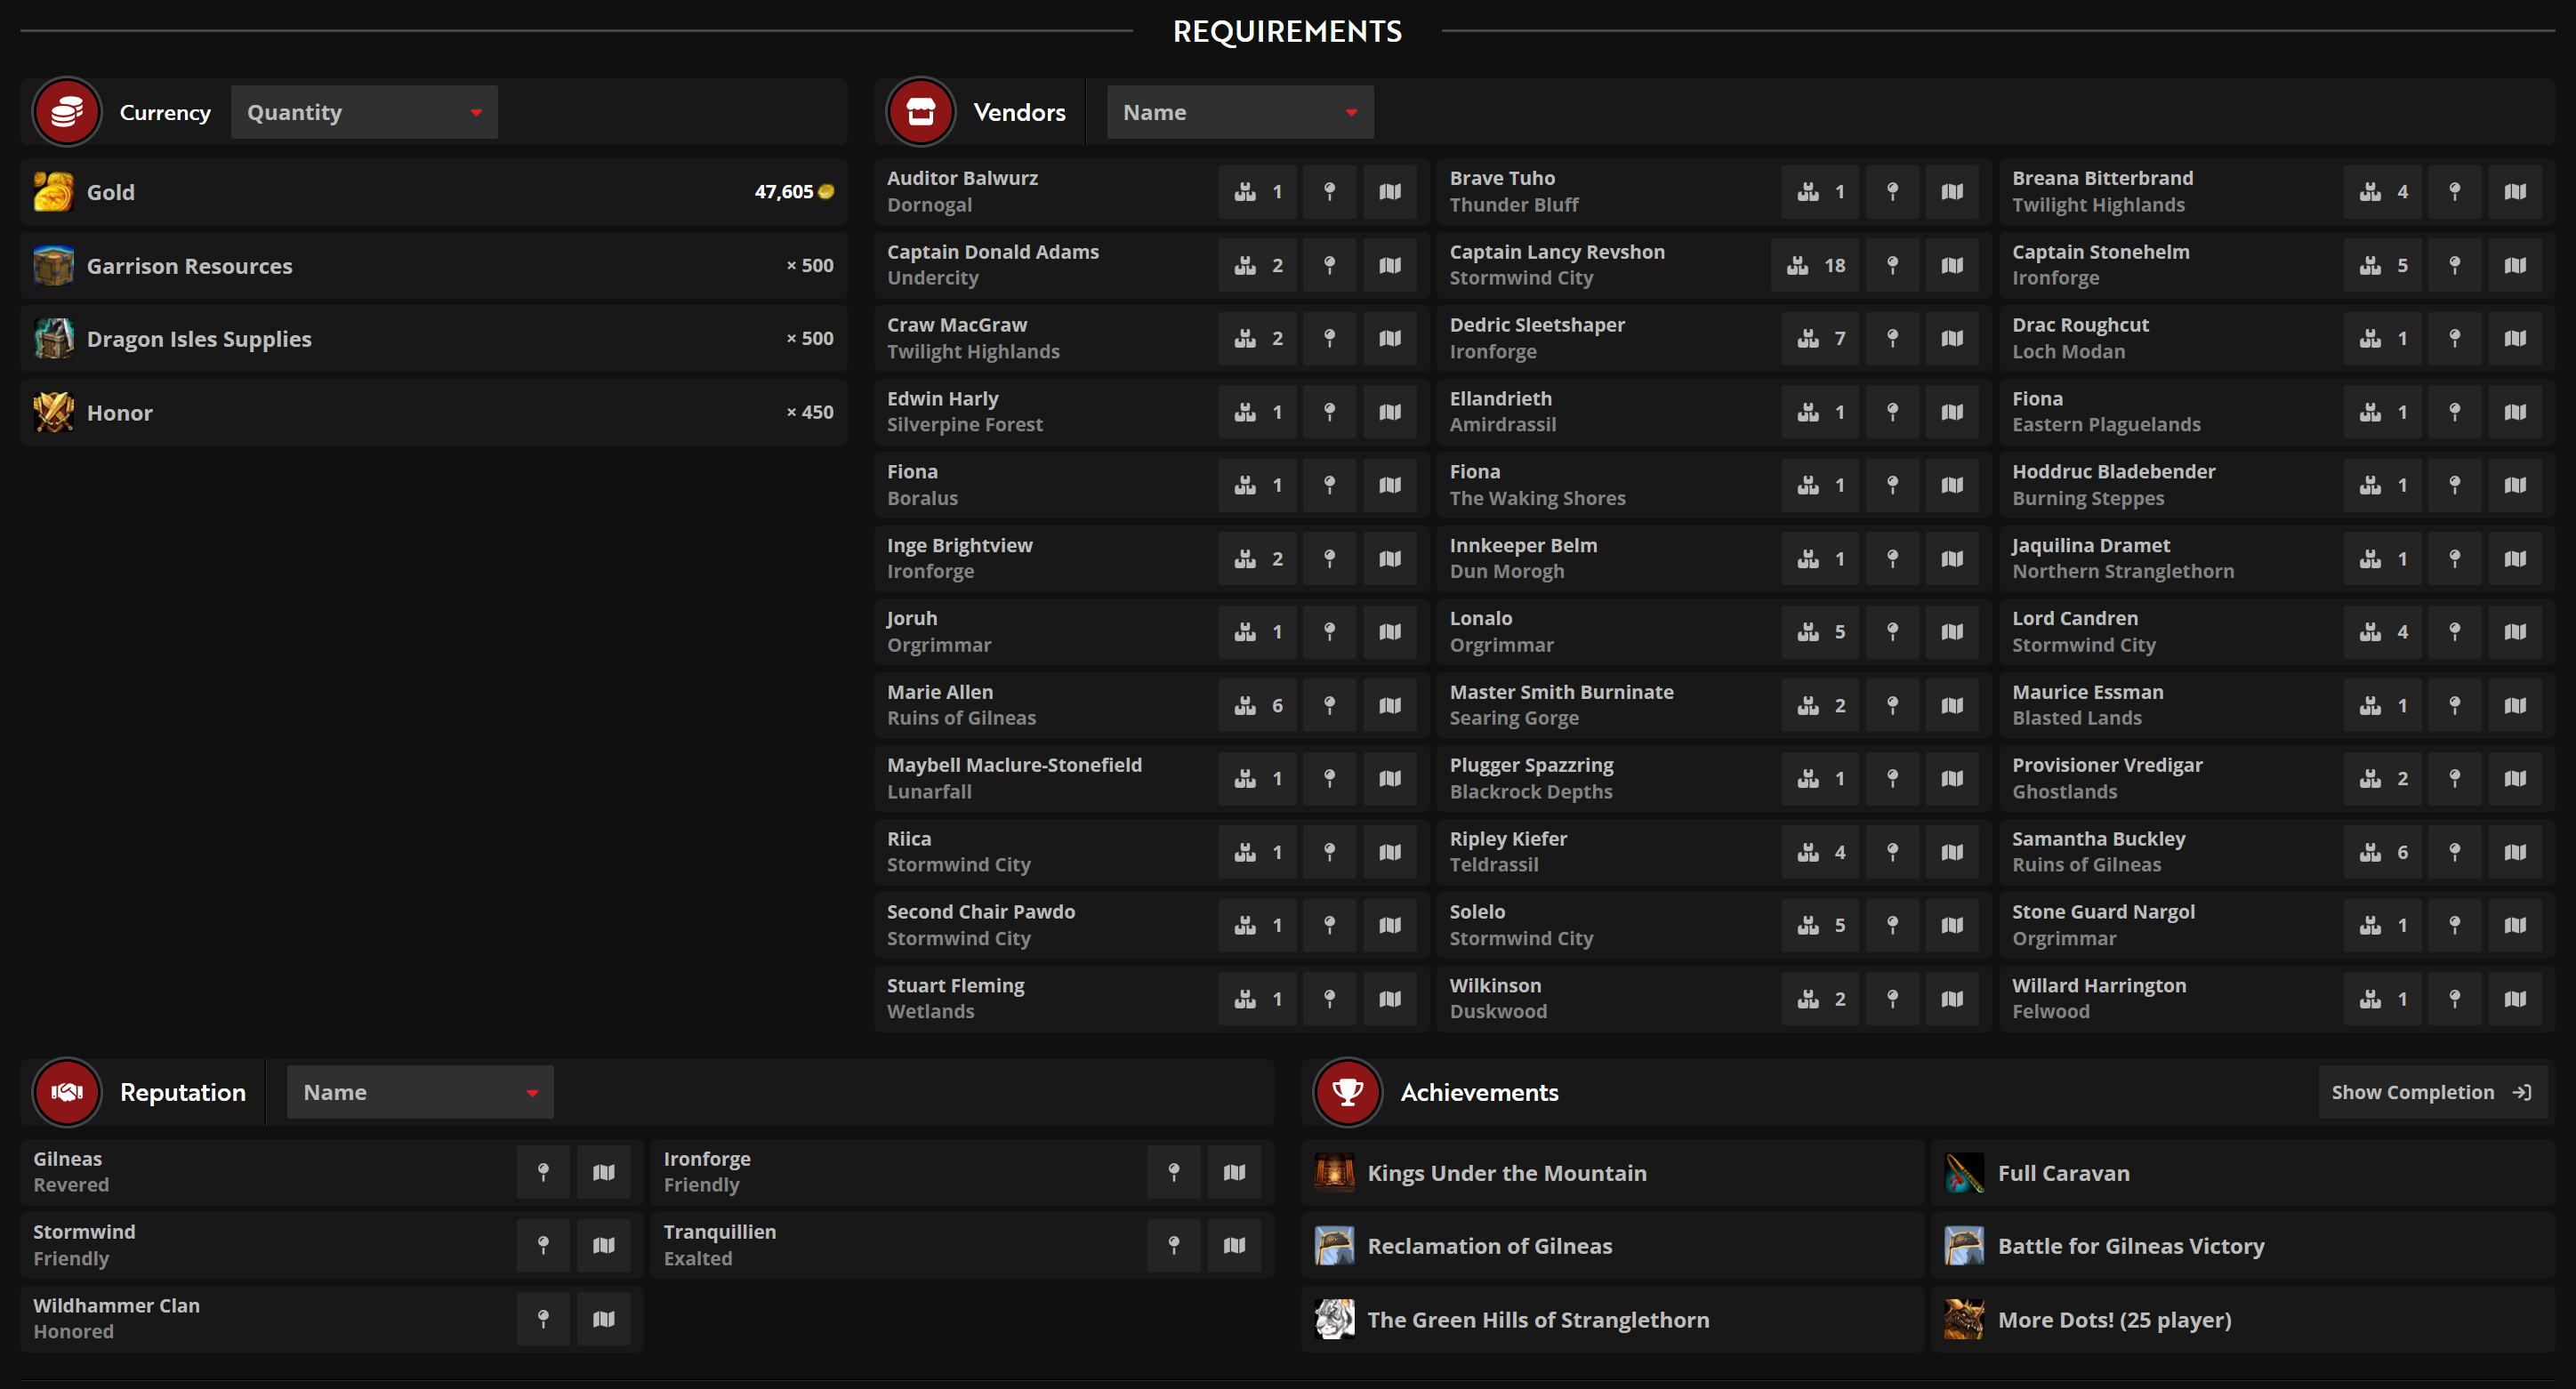Open map icon for Tranquillien reputation

[1234, 1245]
